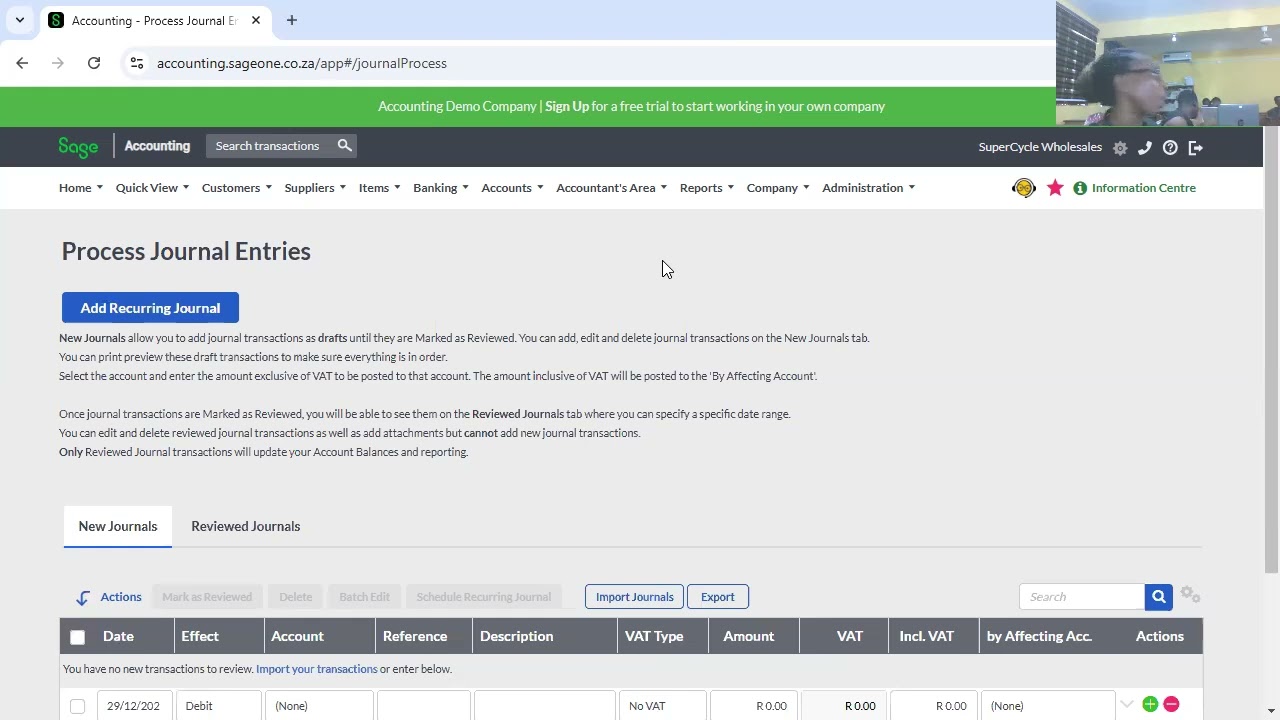This screenshot has width=1280, height=720.
Task: Check the select-all checkbox in table header
Action: (x=77, y=637)
